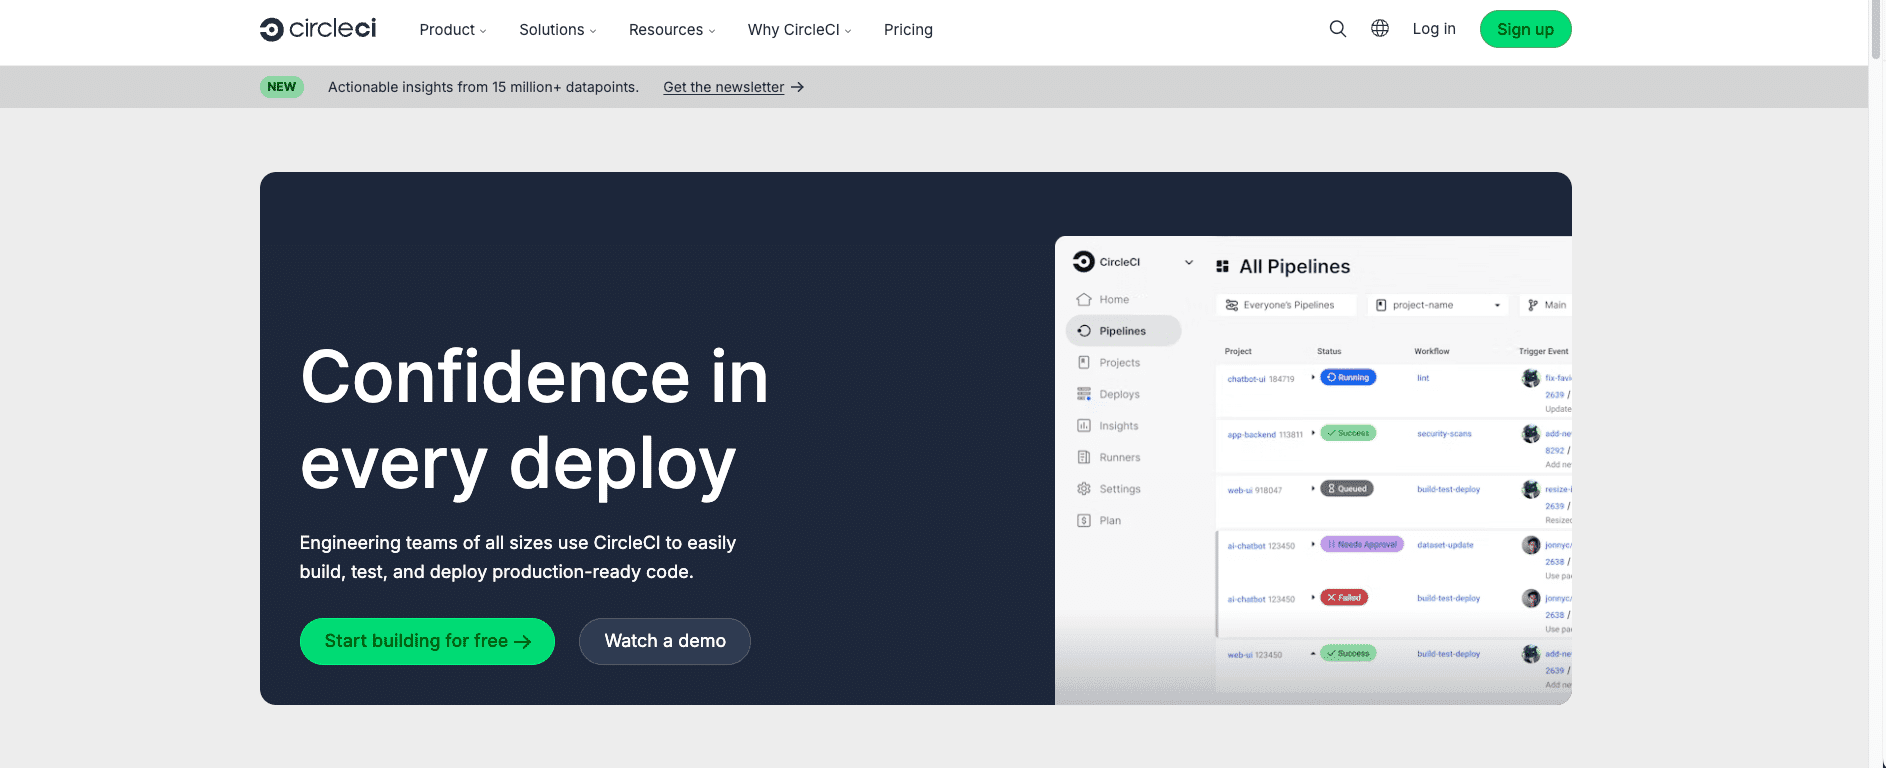Click the web-ui 918047 project text
The width and height of the screenshot is (1886, 768).
point(1254,491)
